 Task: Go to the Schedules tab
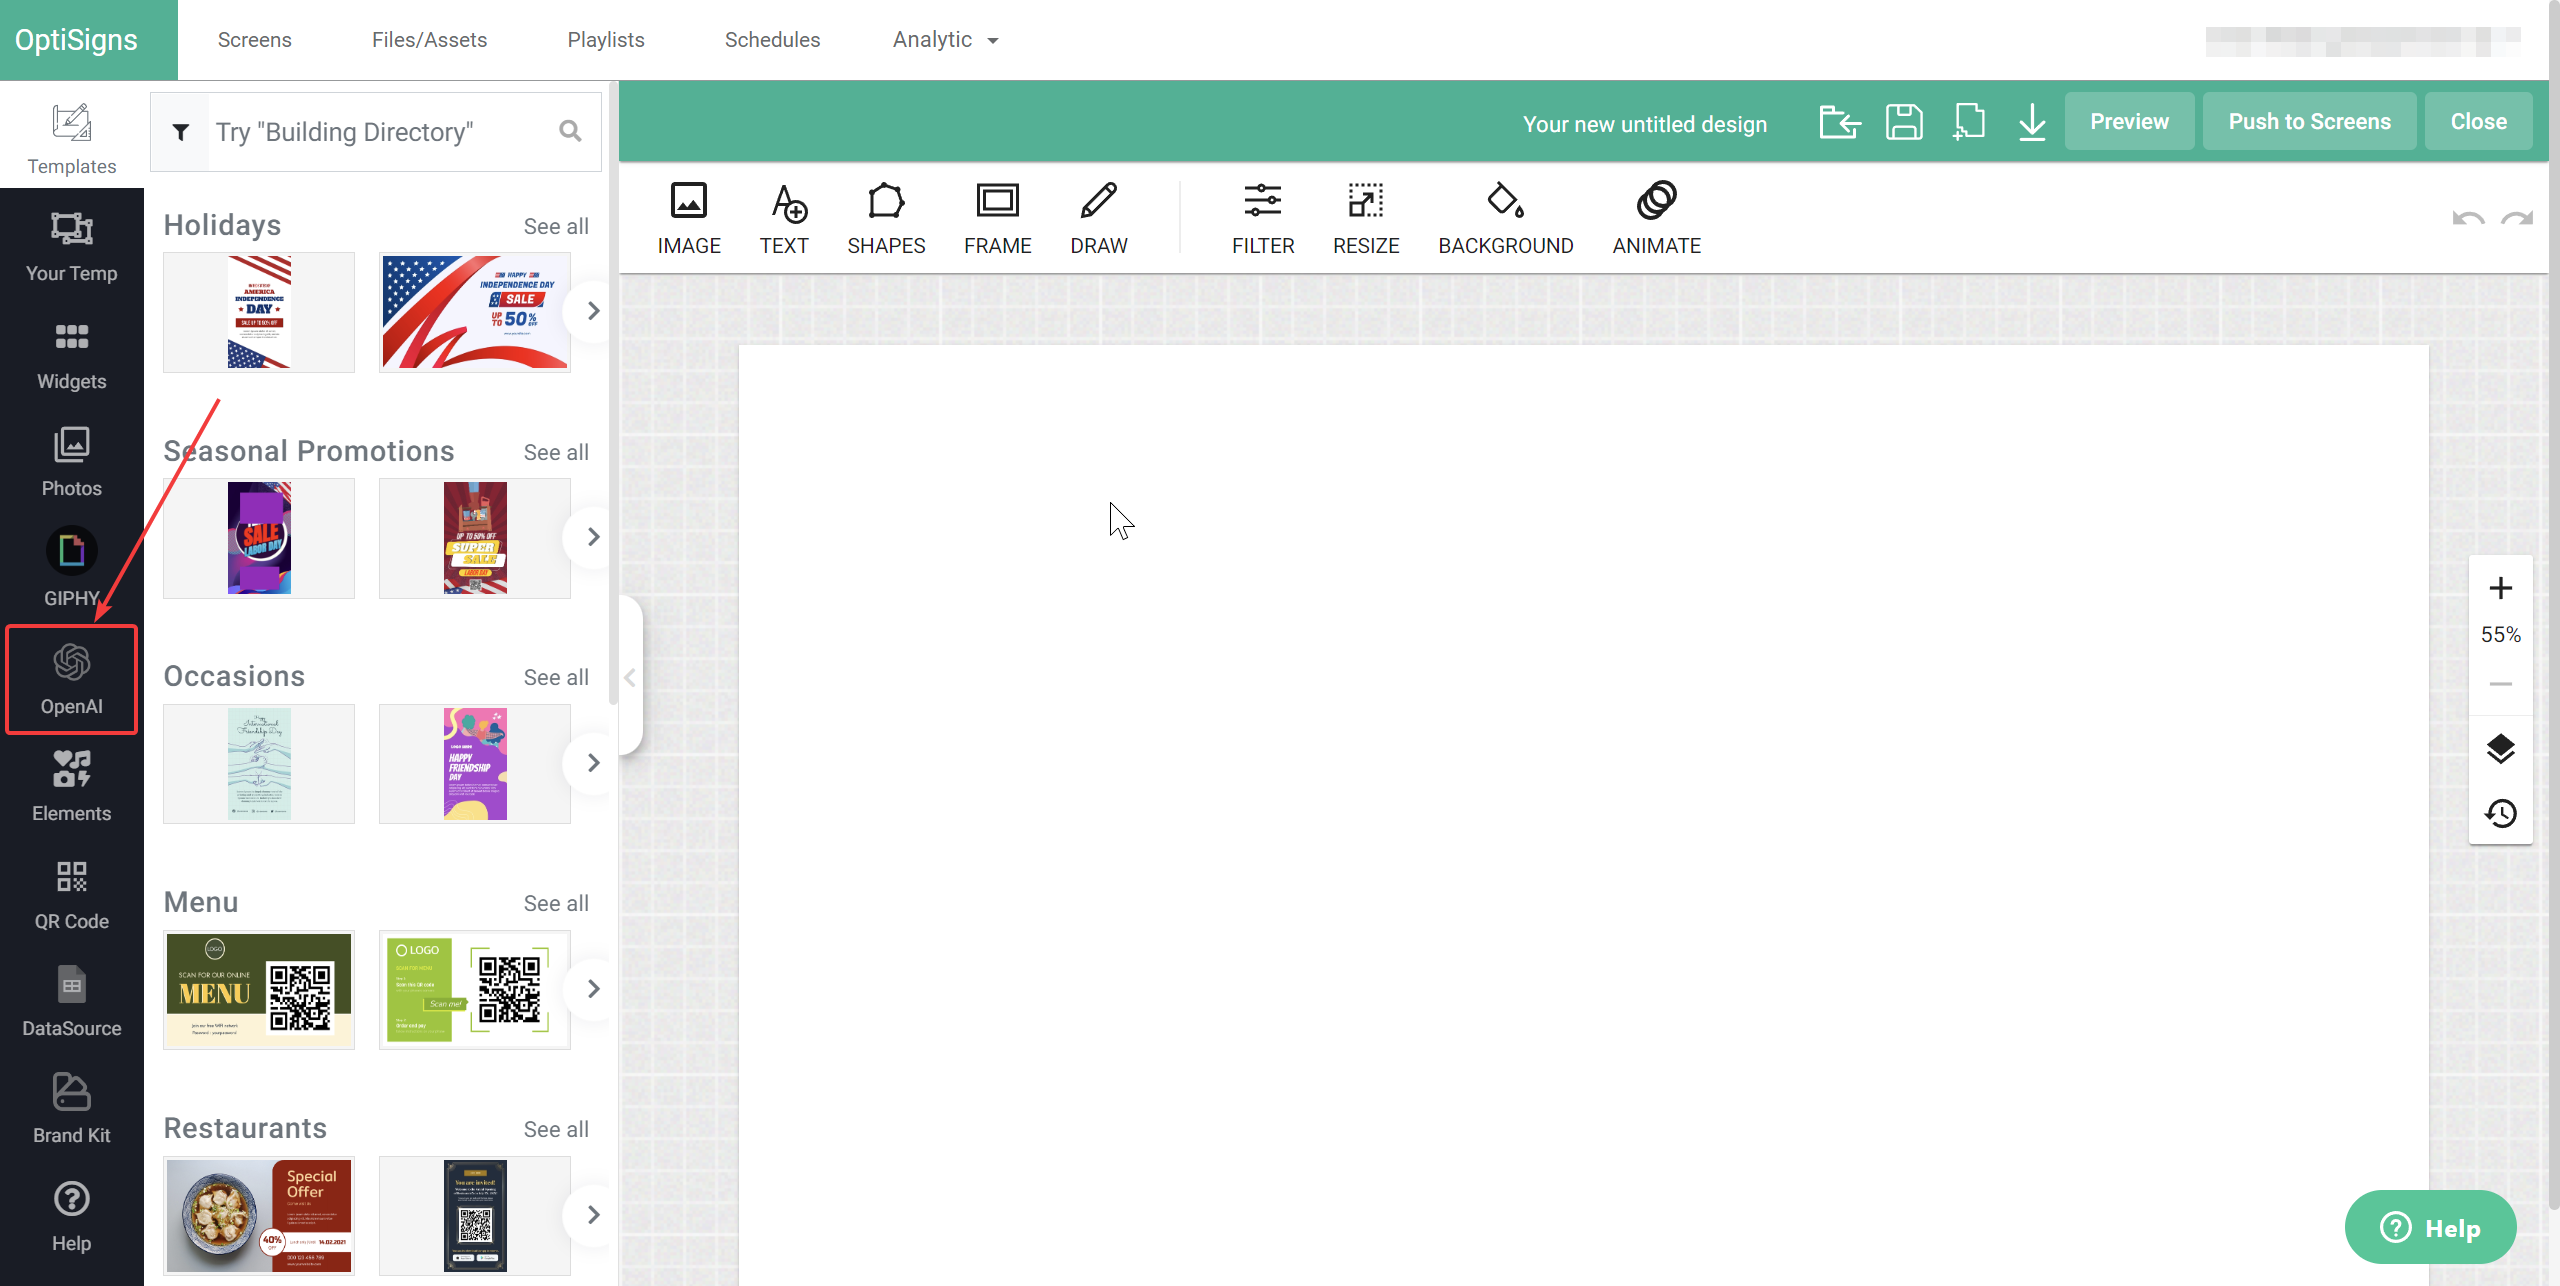[772, 40]
